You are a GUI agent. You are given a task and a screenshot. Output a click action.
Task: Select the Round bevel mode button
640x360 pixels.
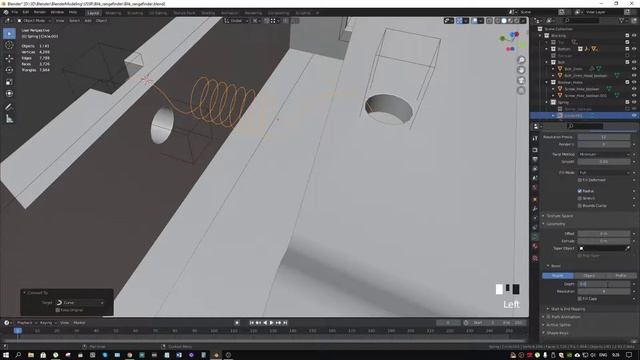tap(558, 276)
